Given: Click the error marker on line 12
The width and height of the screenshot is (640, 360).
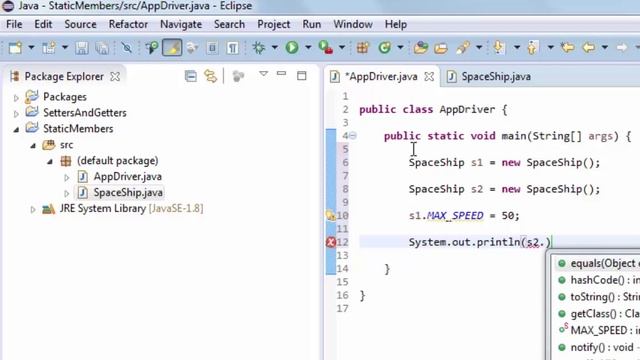Looking at the screenshot, I should coord(331,242).
